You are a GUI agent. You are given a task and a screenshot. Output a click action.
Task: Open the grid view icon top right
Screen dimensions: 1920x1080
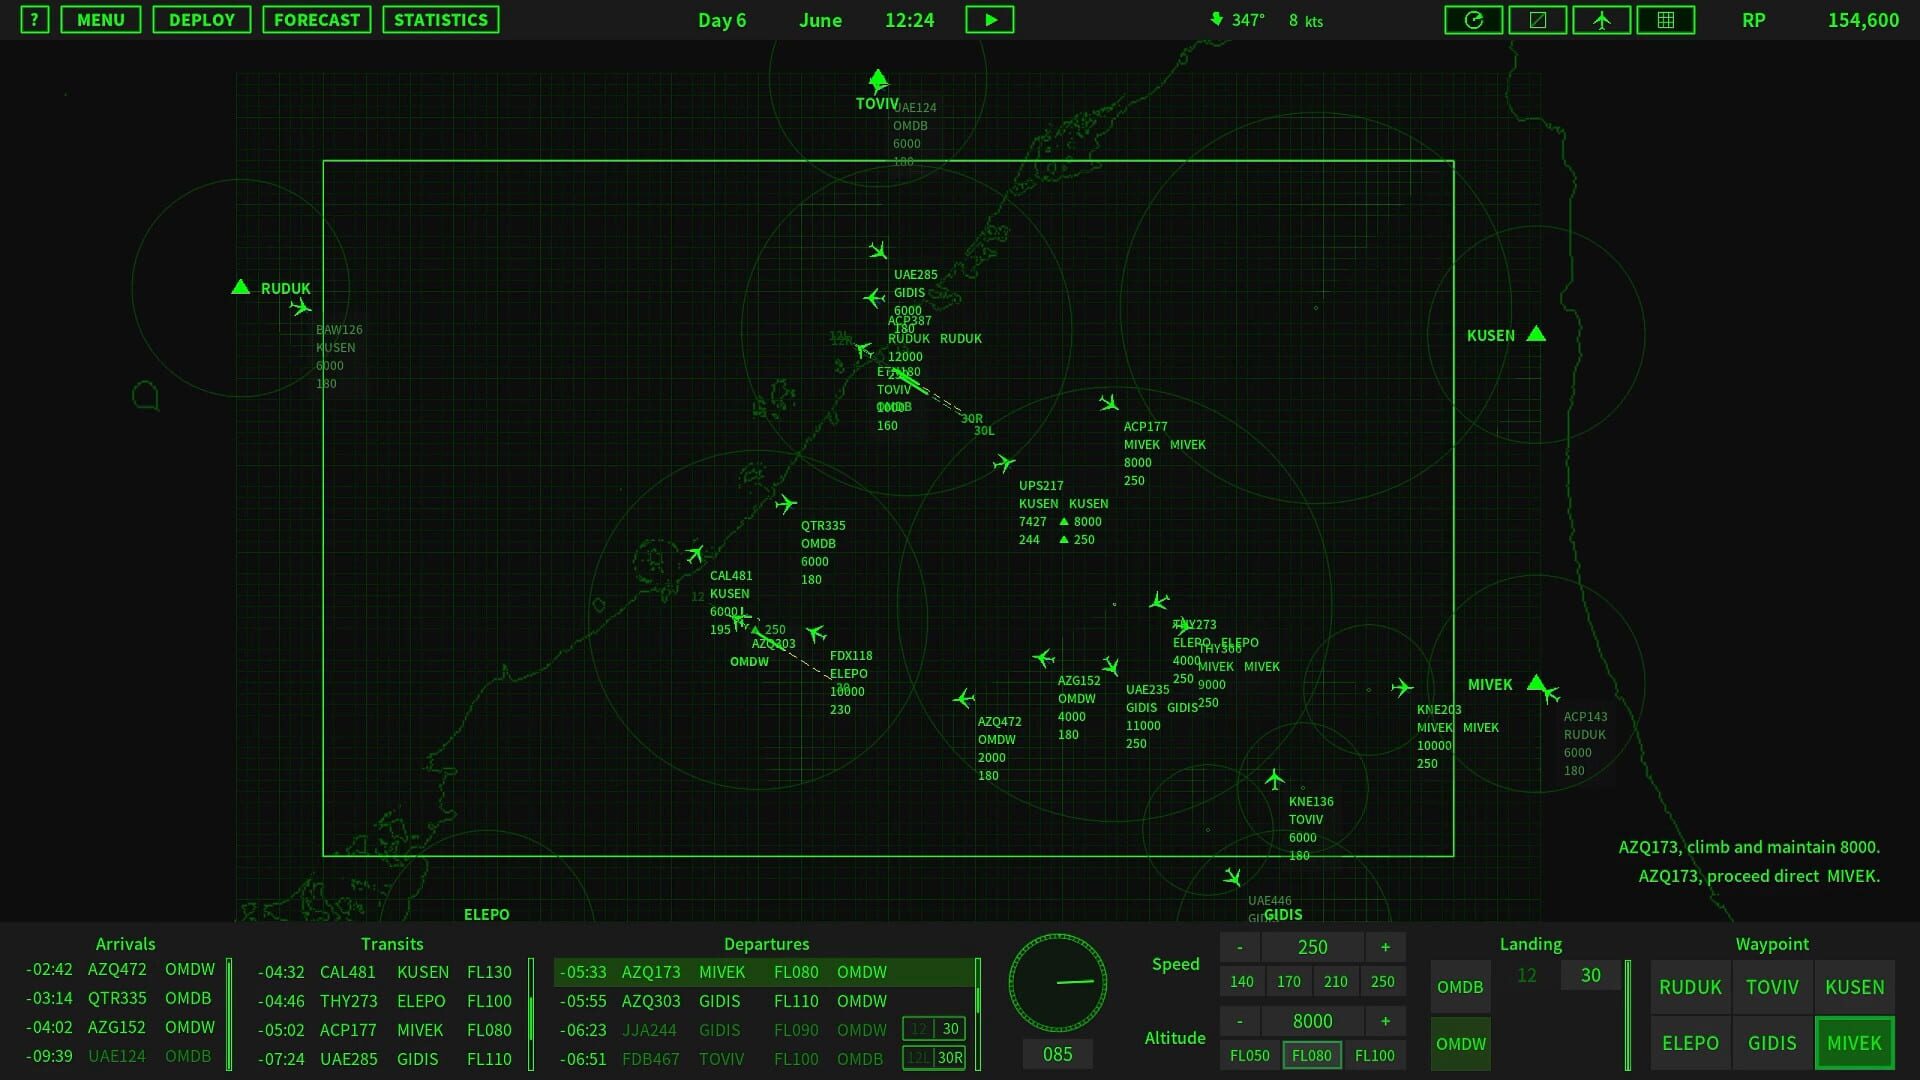(1665, 19)
